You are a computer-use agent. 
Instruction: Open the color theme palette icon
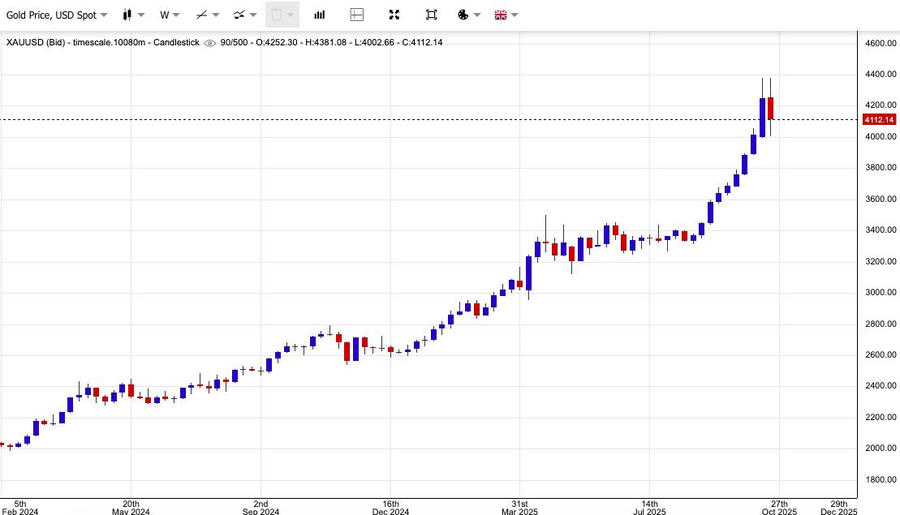point(467,15)
